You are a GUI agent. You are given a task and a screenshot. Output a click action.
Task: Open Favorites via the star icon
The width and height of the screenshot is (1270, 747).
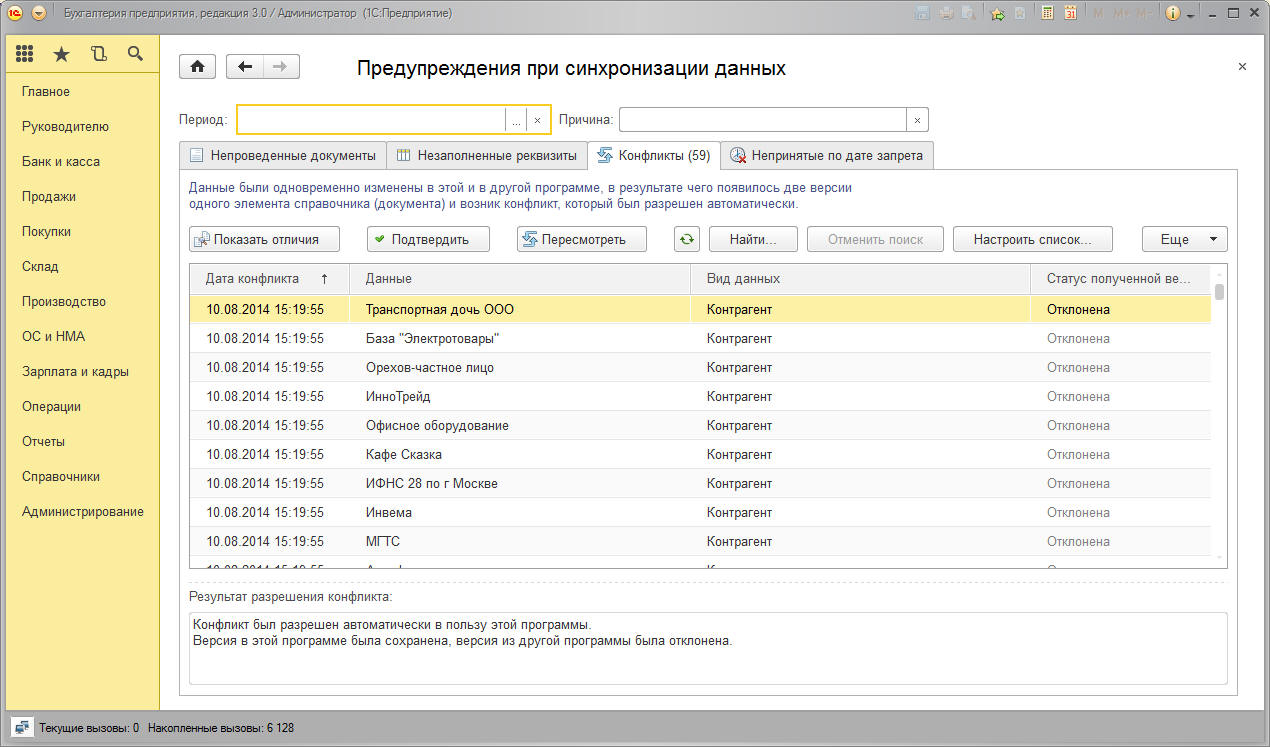(x=61, y=54)
